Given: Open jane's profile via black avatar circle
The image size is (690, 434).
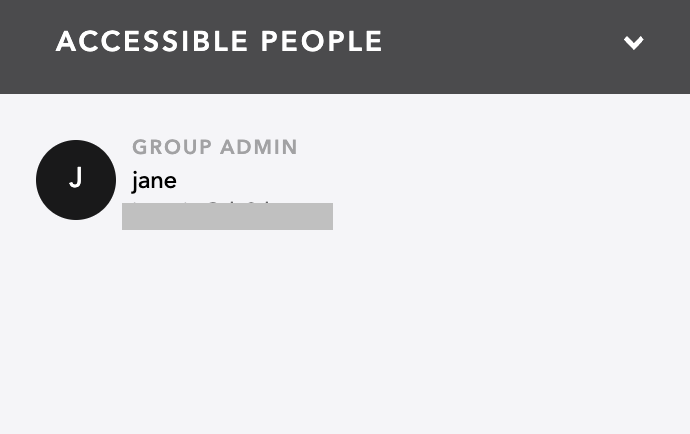Looking at the screenshot, I should click(76, 180).
